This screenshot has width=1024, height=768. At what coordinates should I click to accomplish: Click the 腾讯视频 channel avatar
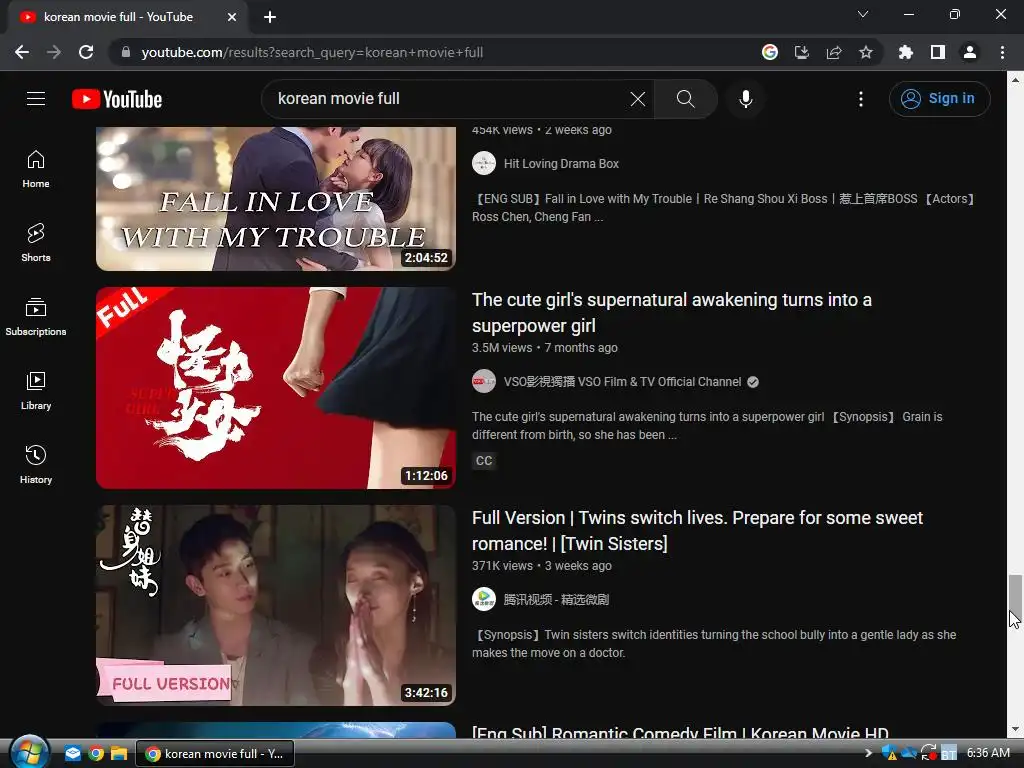pyautogui.click(x=484, y=599)
